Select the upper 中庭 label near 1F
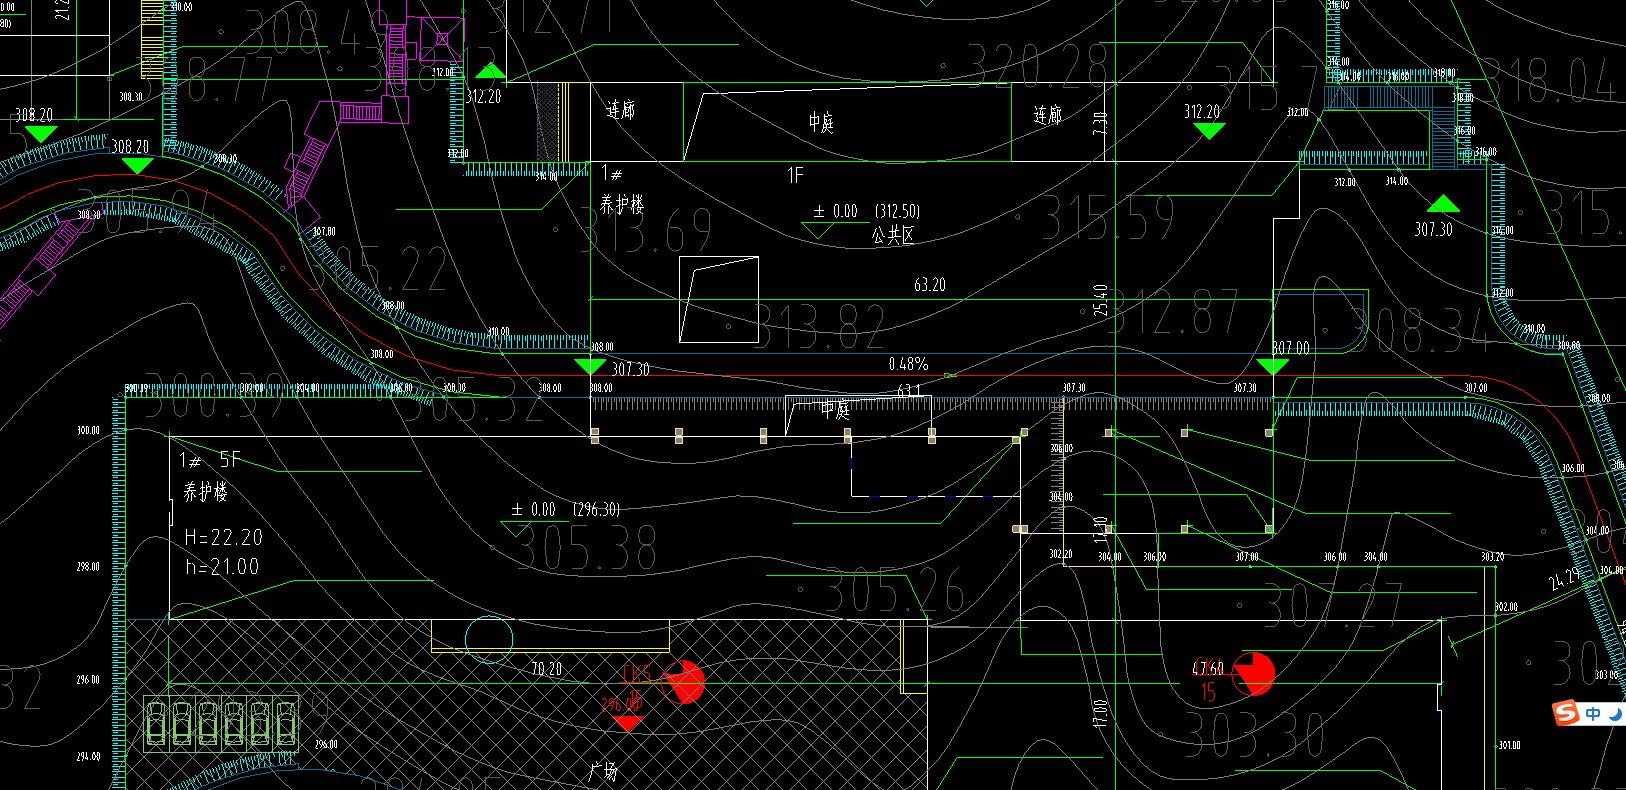This screenshot has height=790, width=1626. [821, 123]
